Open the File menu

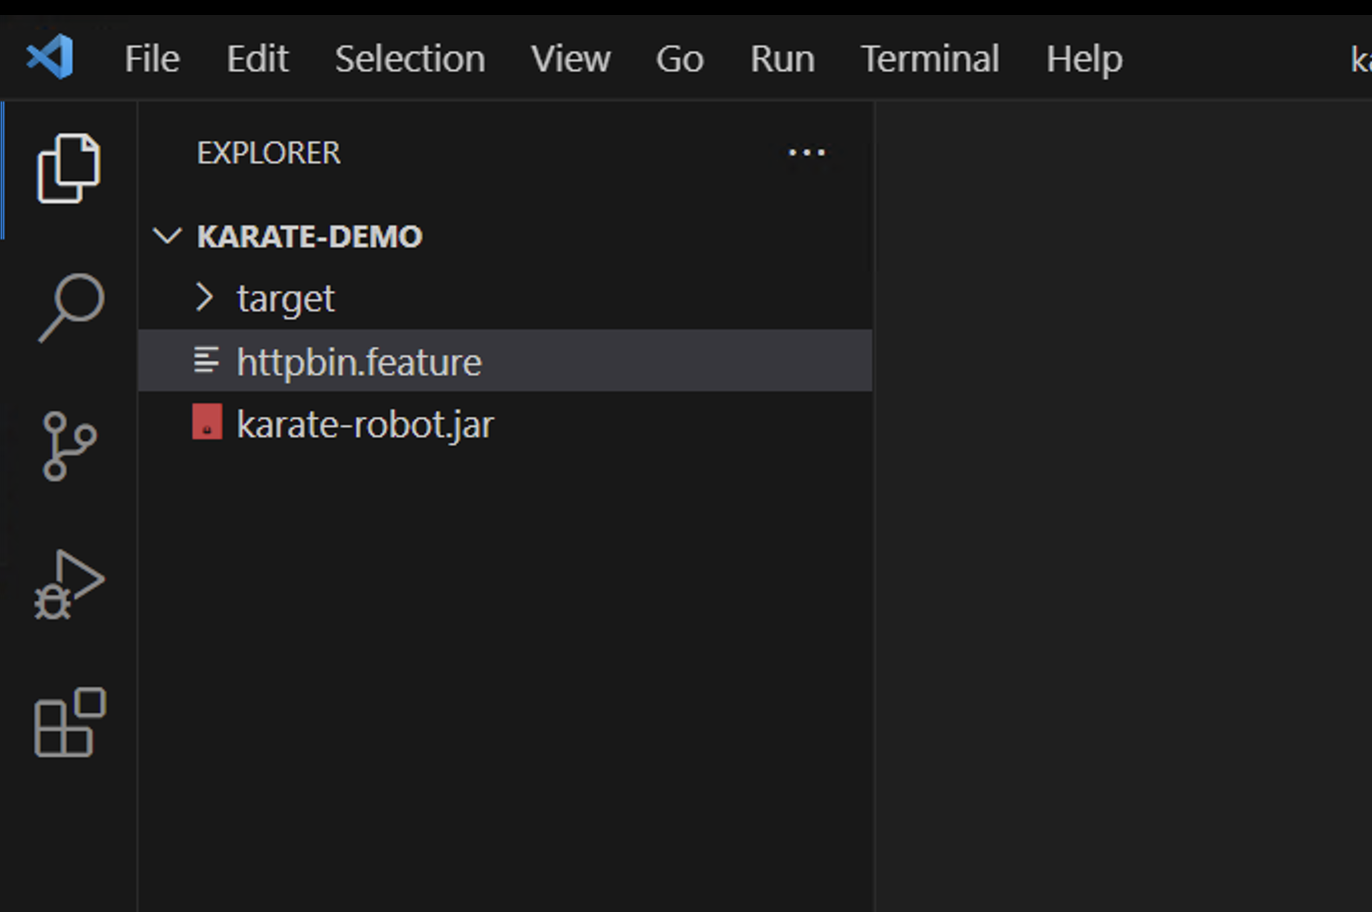click(x=151, y=59)
